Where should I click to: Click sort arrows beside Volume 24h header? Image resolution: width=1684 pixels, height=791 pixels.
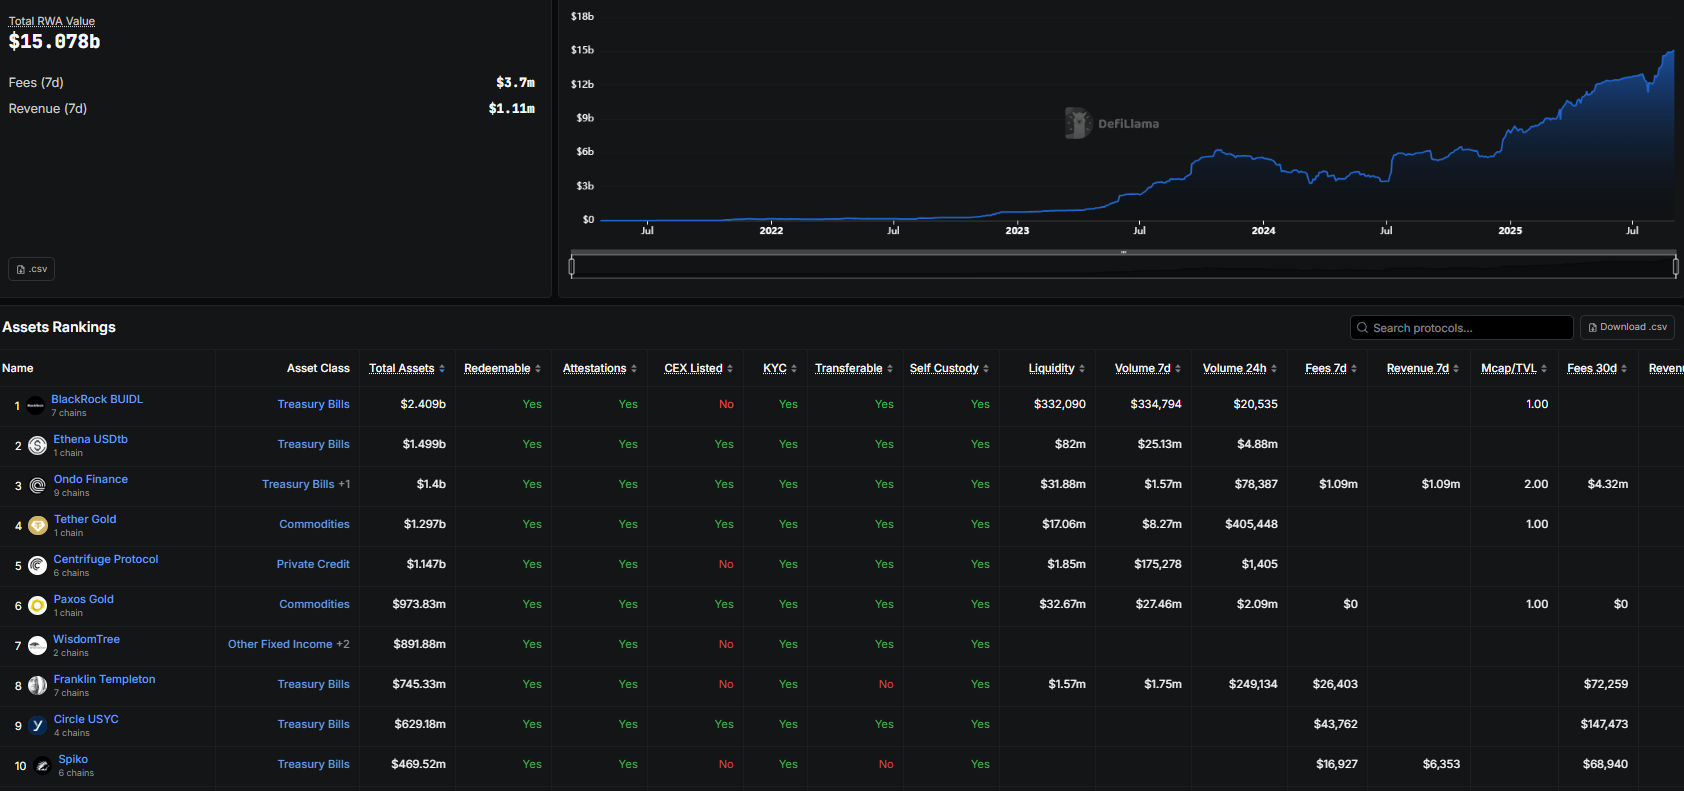[1274, 369]
